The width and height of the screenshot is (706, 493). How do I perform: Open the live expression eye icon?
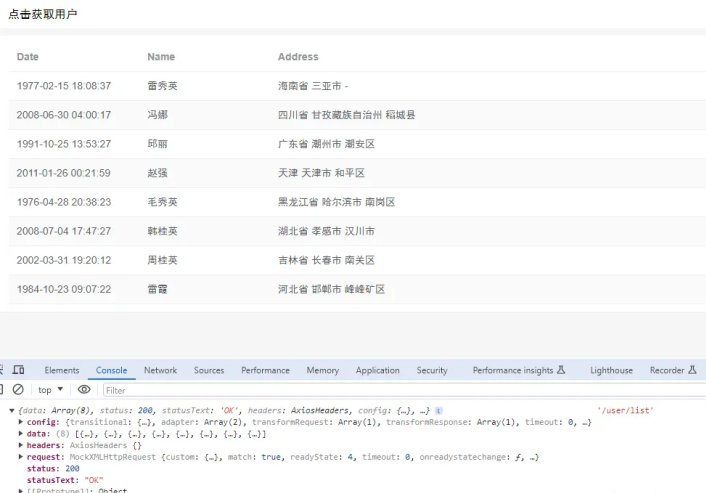coord(84,389)
